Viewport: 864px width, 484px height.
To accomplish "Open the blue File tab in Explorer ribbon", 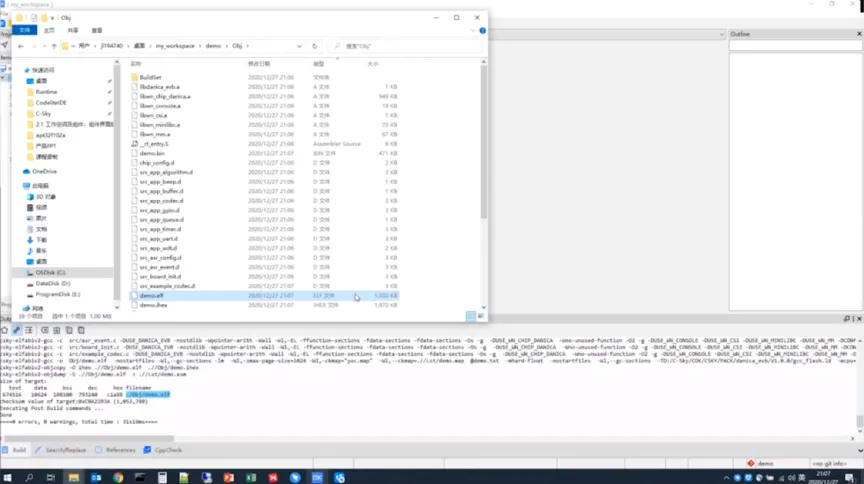I will 25,30.
